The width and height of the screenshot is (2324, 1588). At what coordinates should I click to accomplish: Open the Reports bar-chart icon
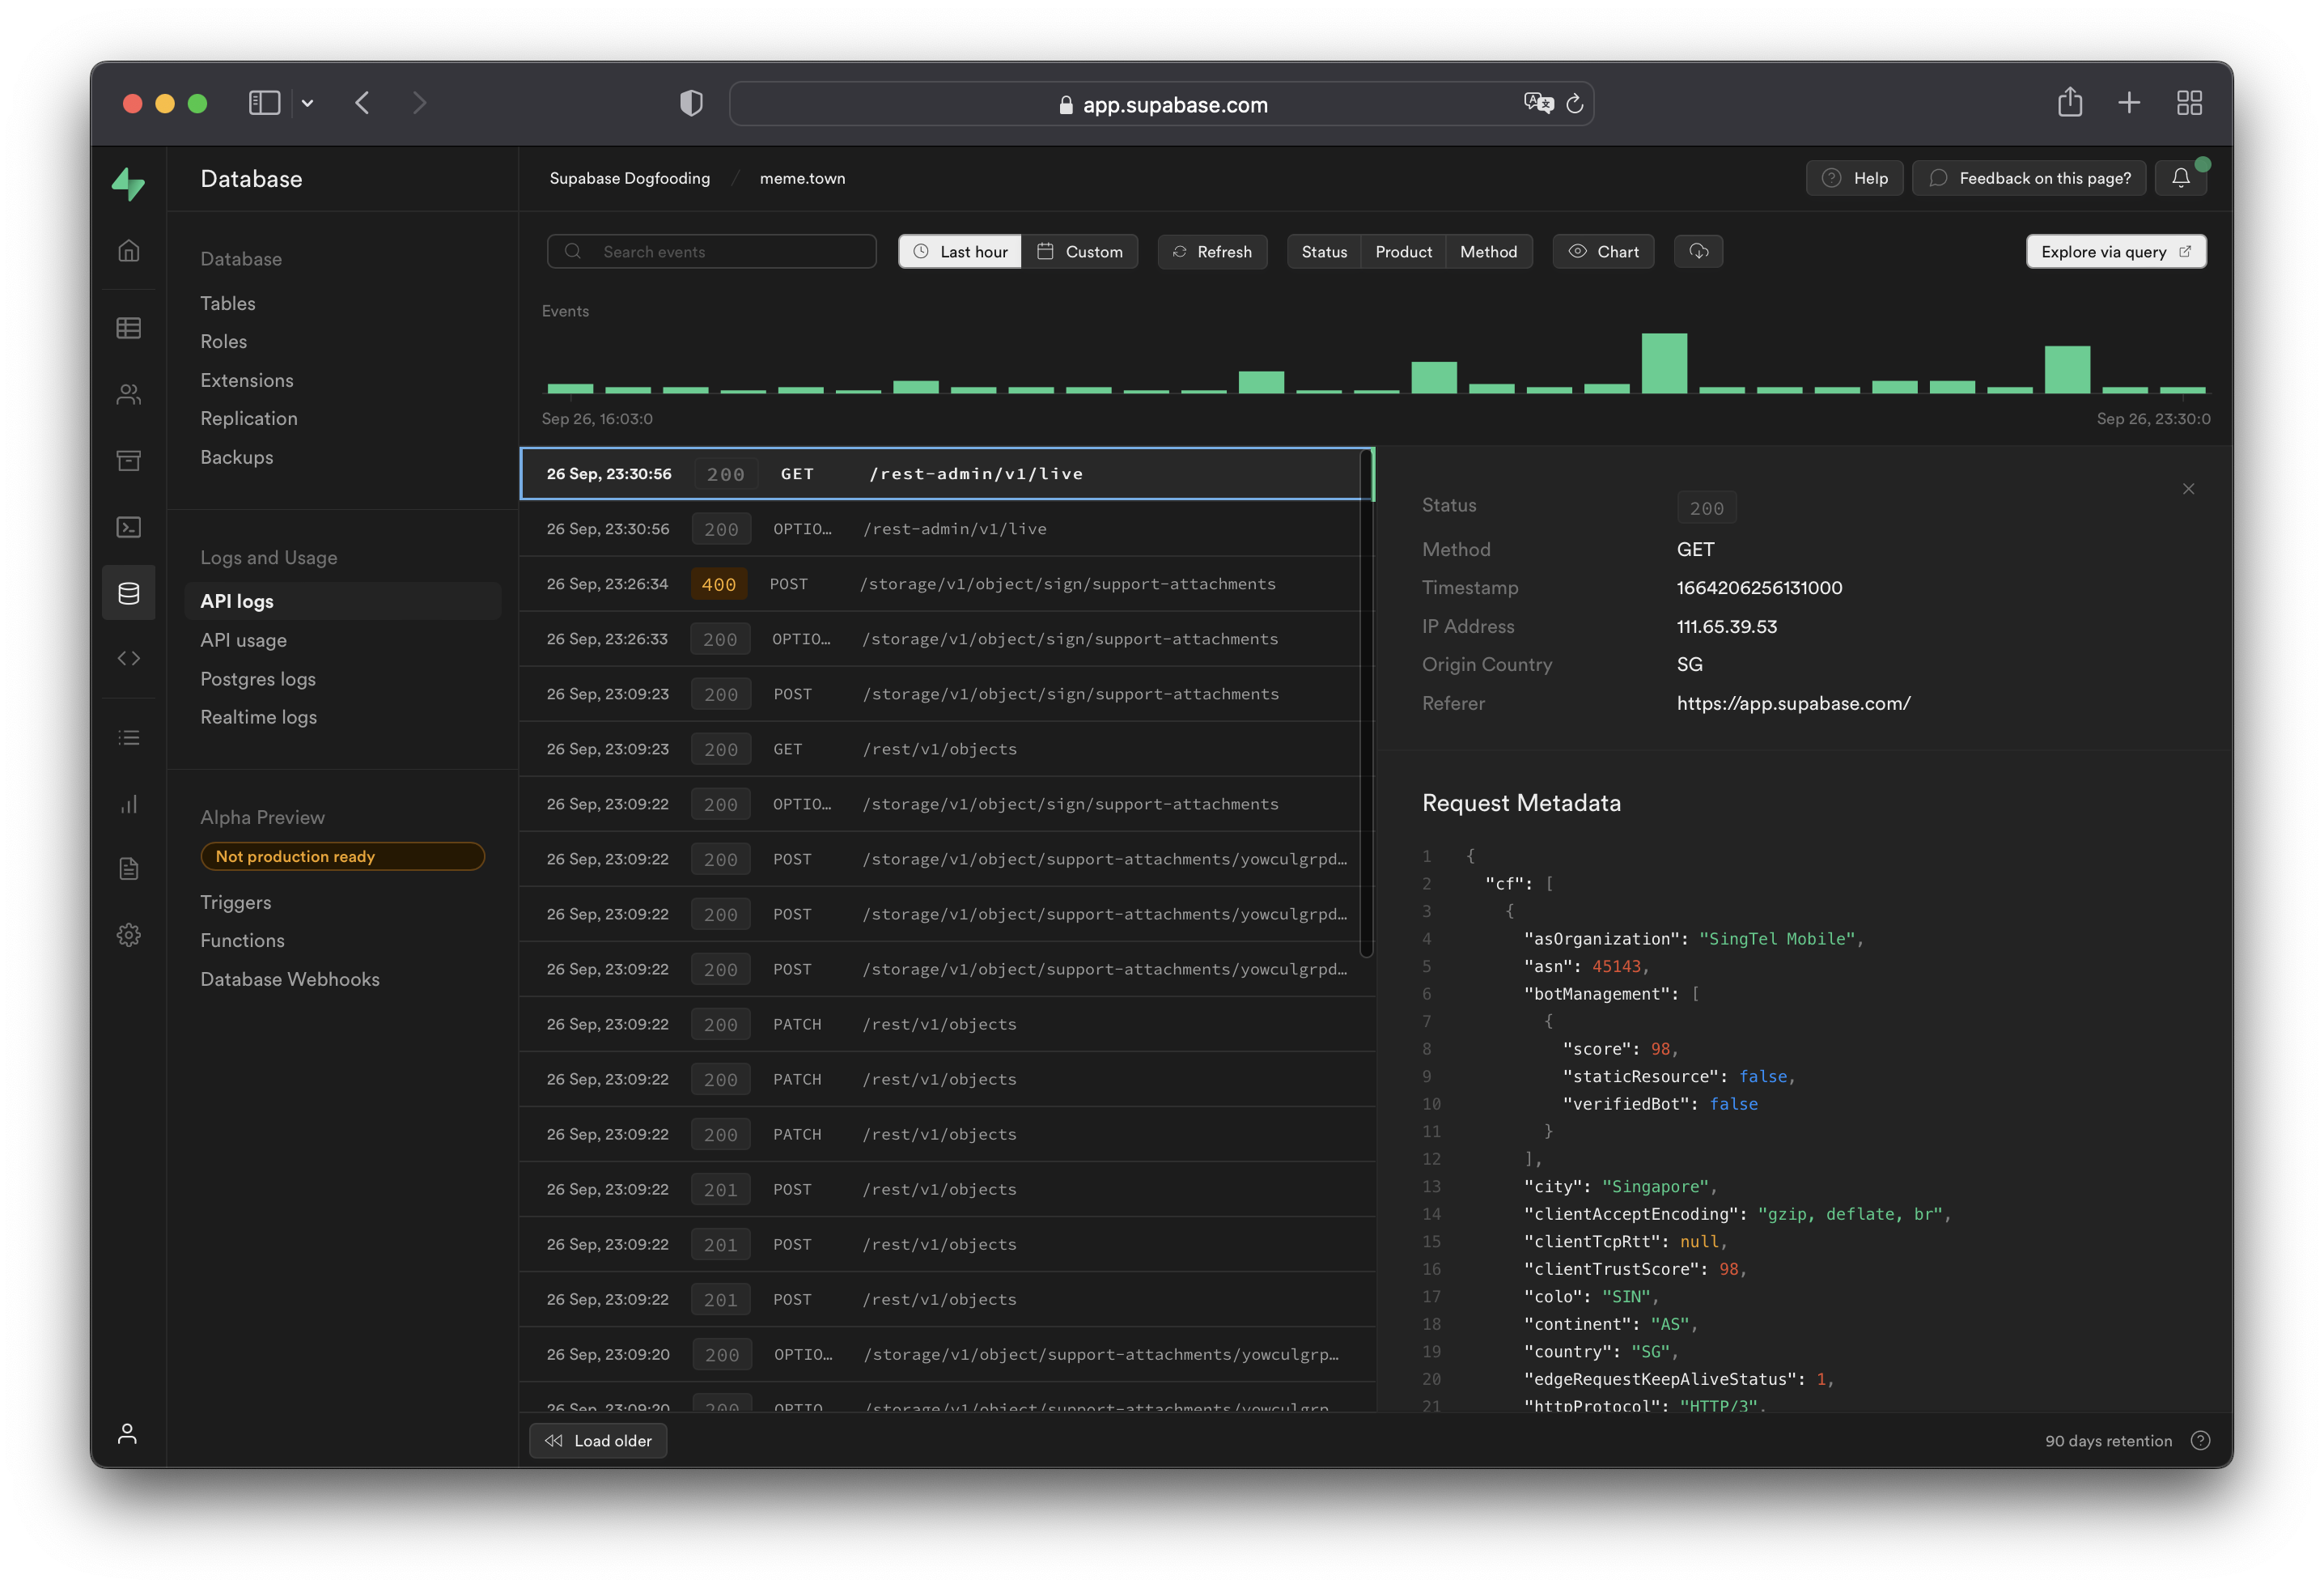[x=129, y=804]
